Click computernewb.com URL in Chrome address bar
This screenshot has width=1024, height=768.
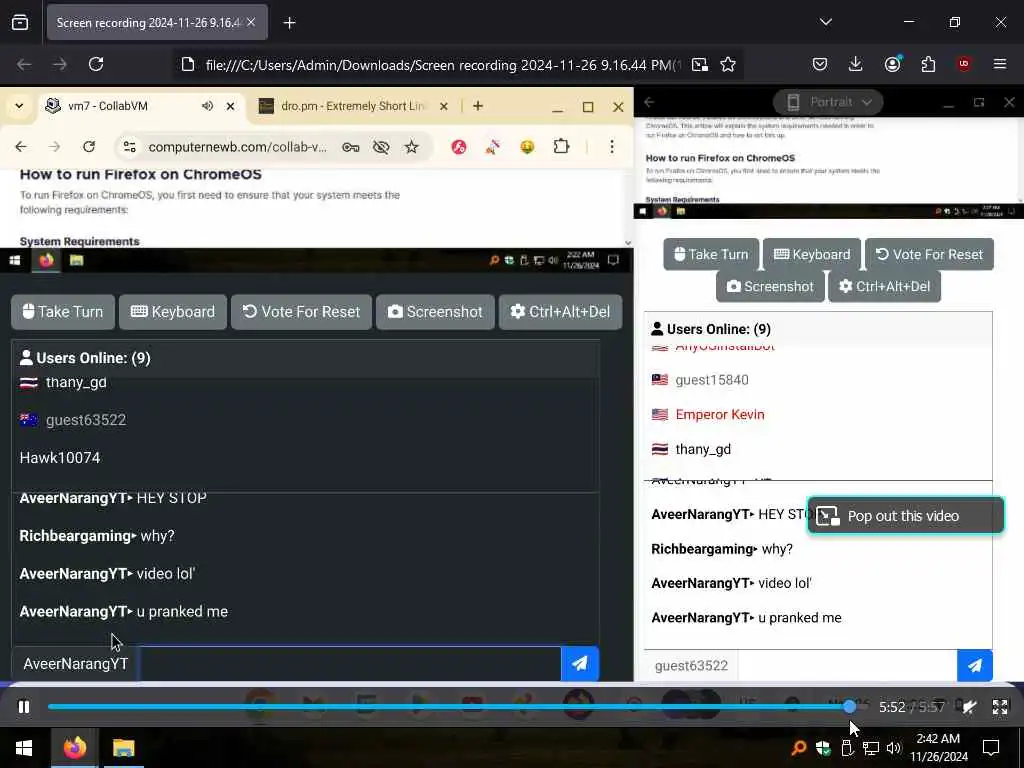[x=238, y=147]
